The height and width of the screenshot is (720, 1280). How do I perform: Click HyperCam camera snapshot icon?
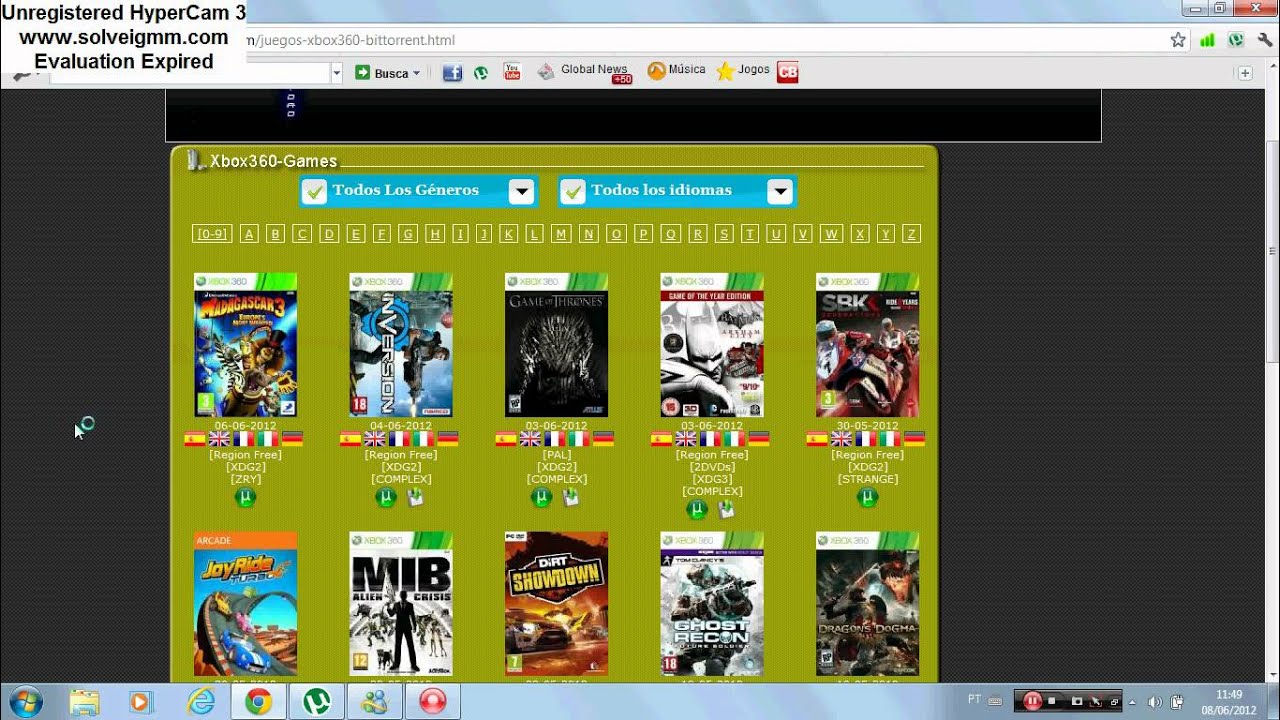pos(1075,701)
